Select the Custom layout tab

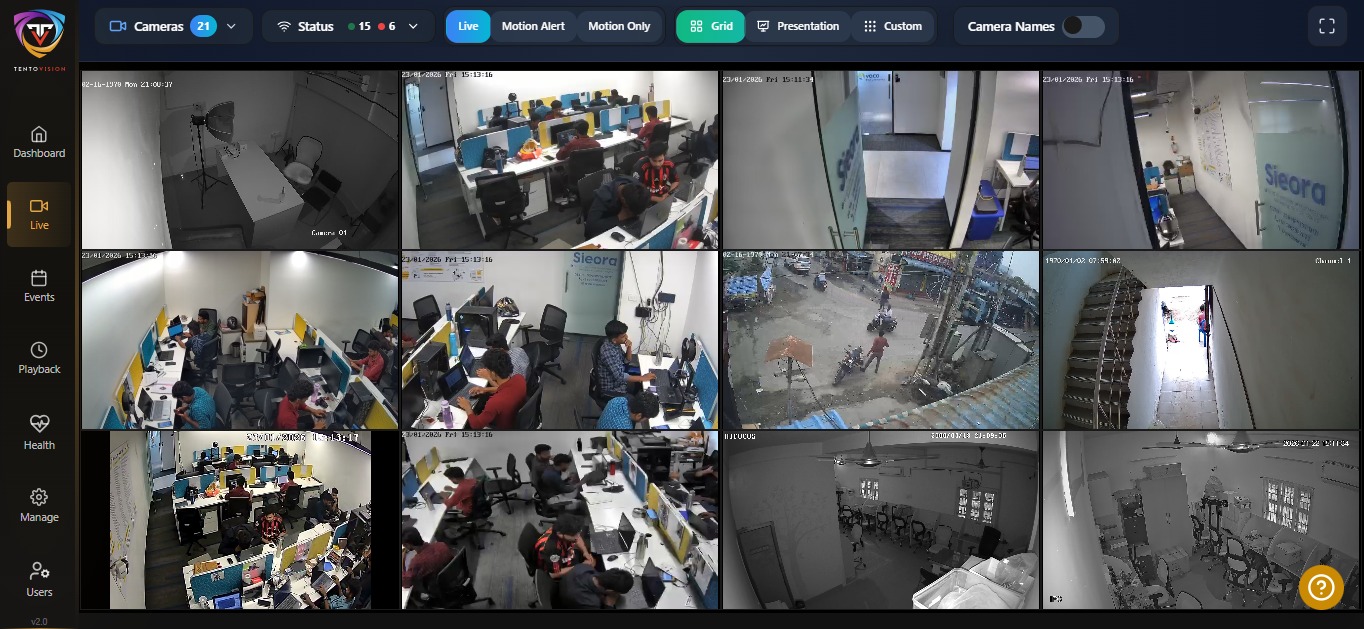click(x=893, y=27)
